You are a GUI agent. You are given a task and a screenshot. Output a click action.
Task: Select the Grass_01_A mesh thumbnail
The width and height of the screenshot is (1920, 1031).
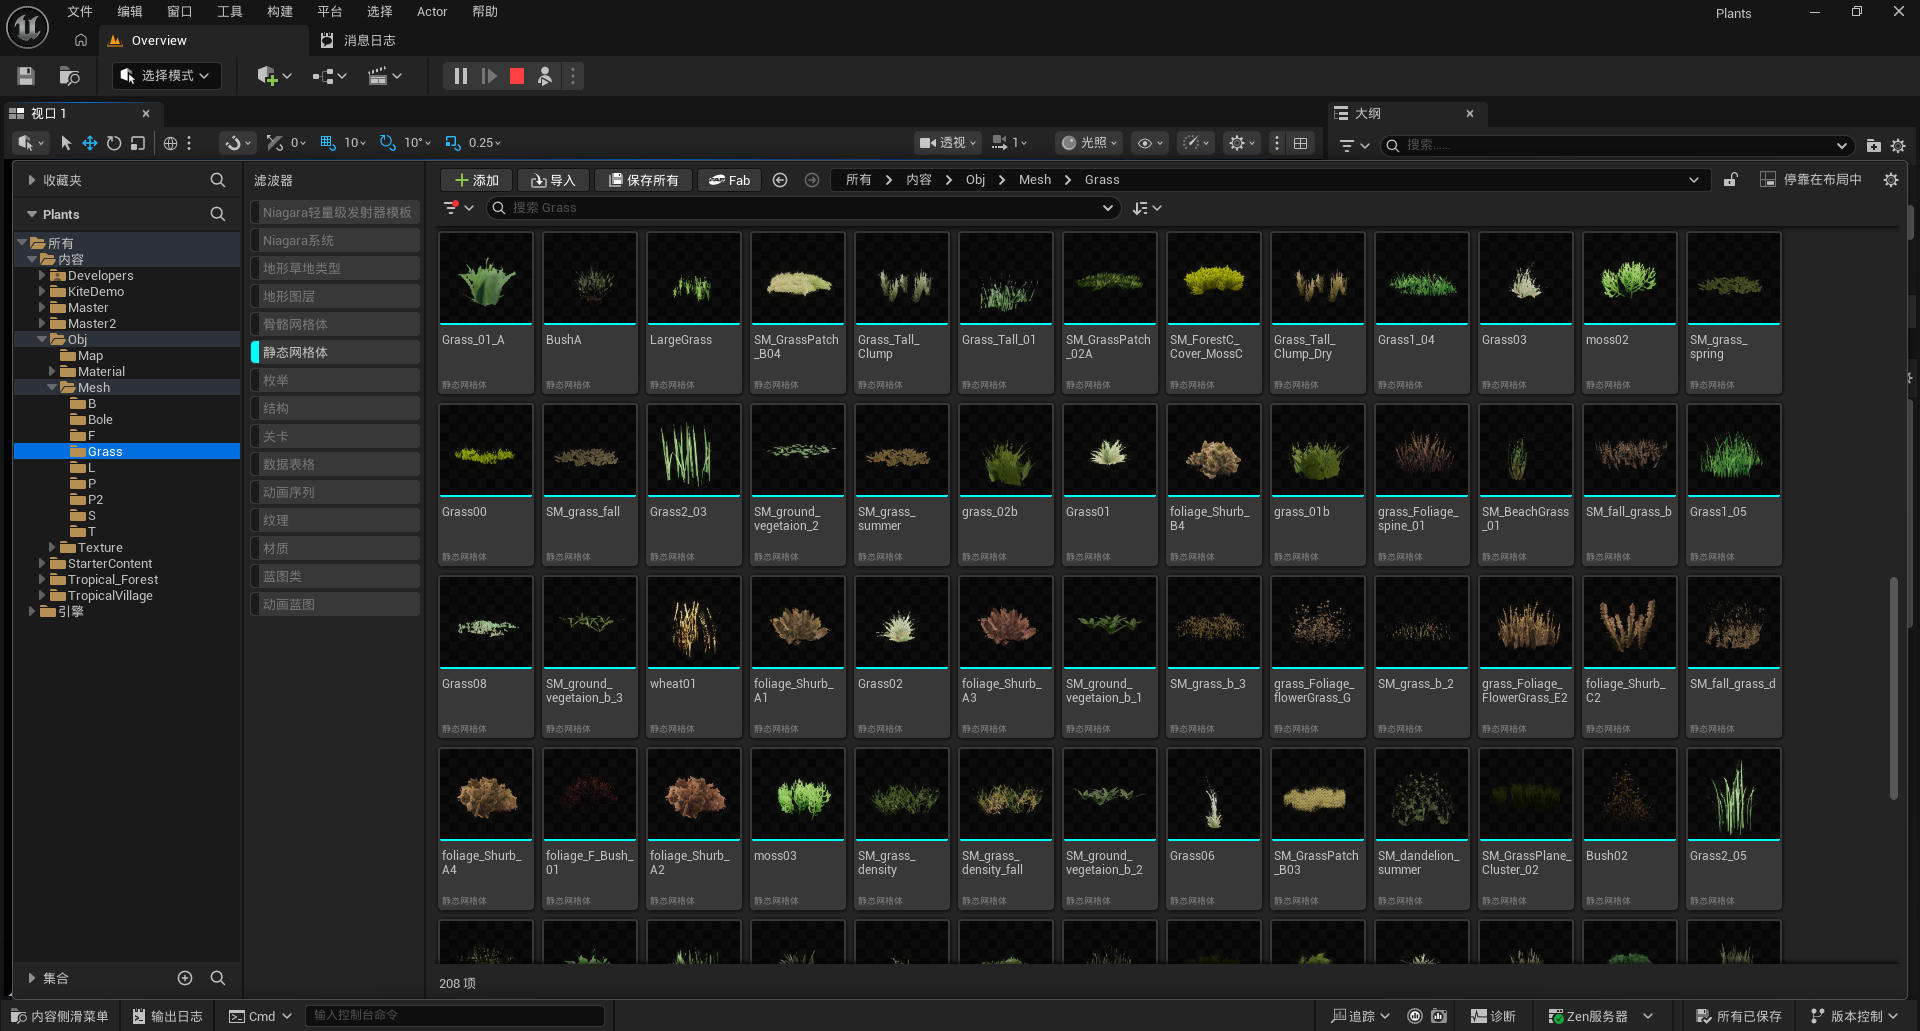point(486,278)
